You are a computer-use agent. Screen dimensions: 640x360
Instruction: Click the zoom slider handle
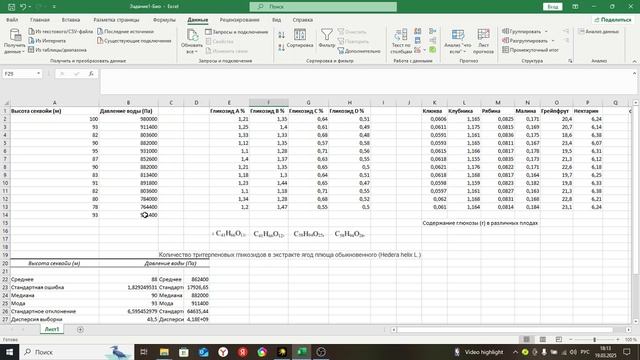(x=594, y=340)
